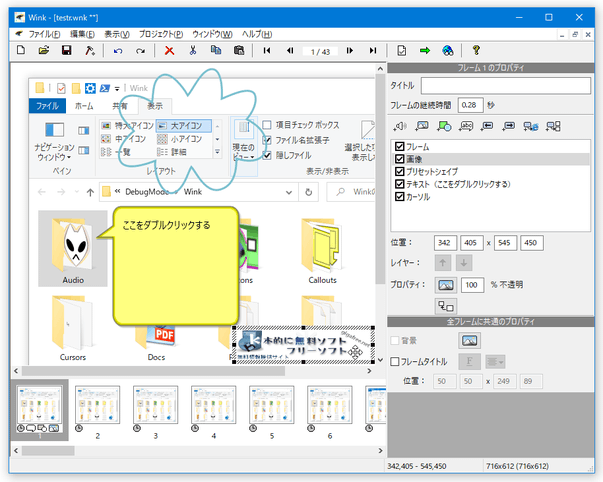Undo the last action
Image resolution: width=603 pixels, height=482 pixels.
pyautogui.click(x=118, y=50)
